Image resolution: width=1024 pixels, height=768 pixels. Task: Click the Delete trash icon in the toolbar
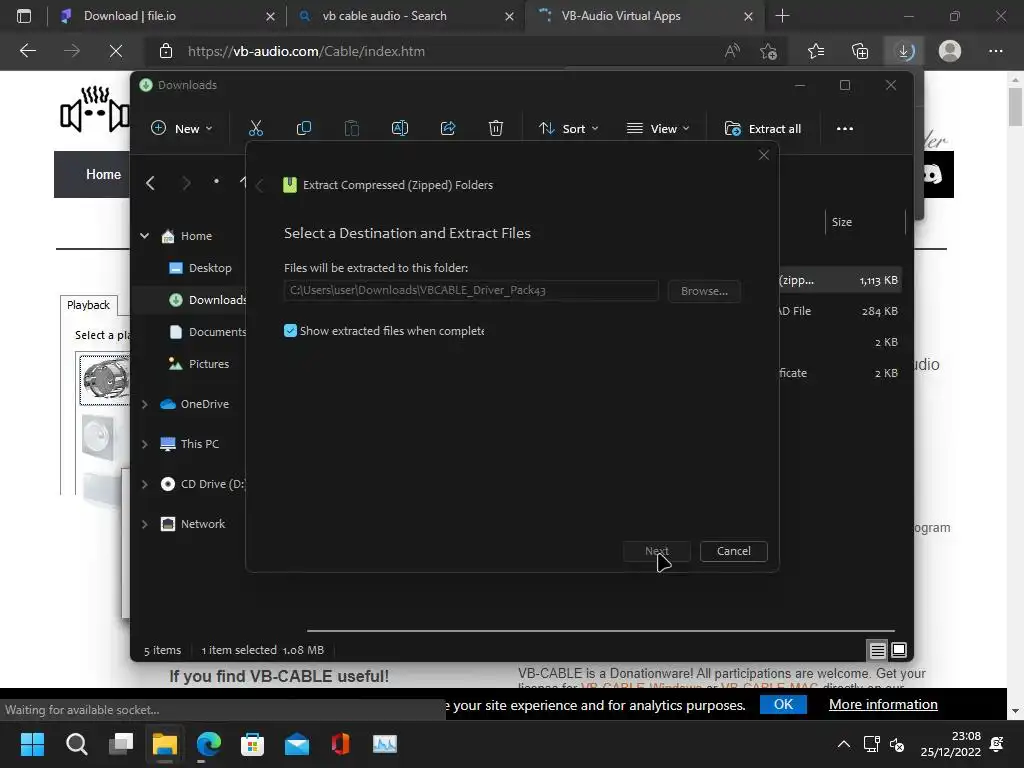(x=496, y=128)
